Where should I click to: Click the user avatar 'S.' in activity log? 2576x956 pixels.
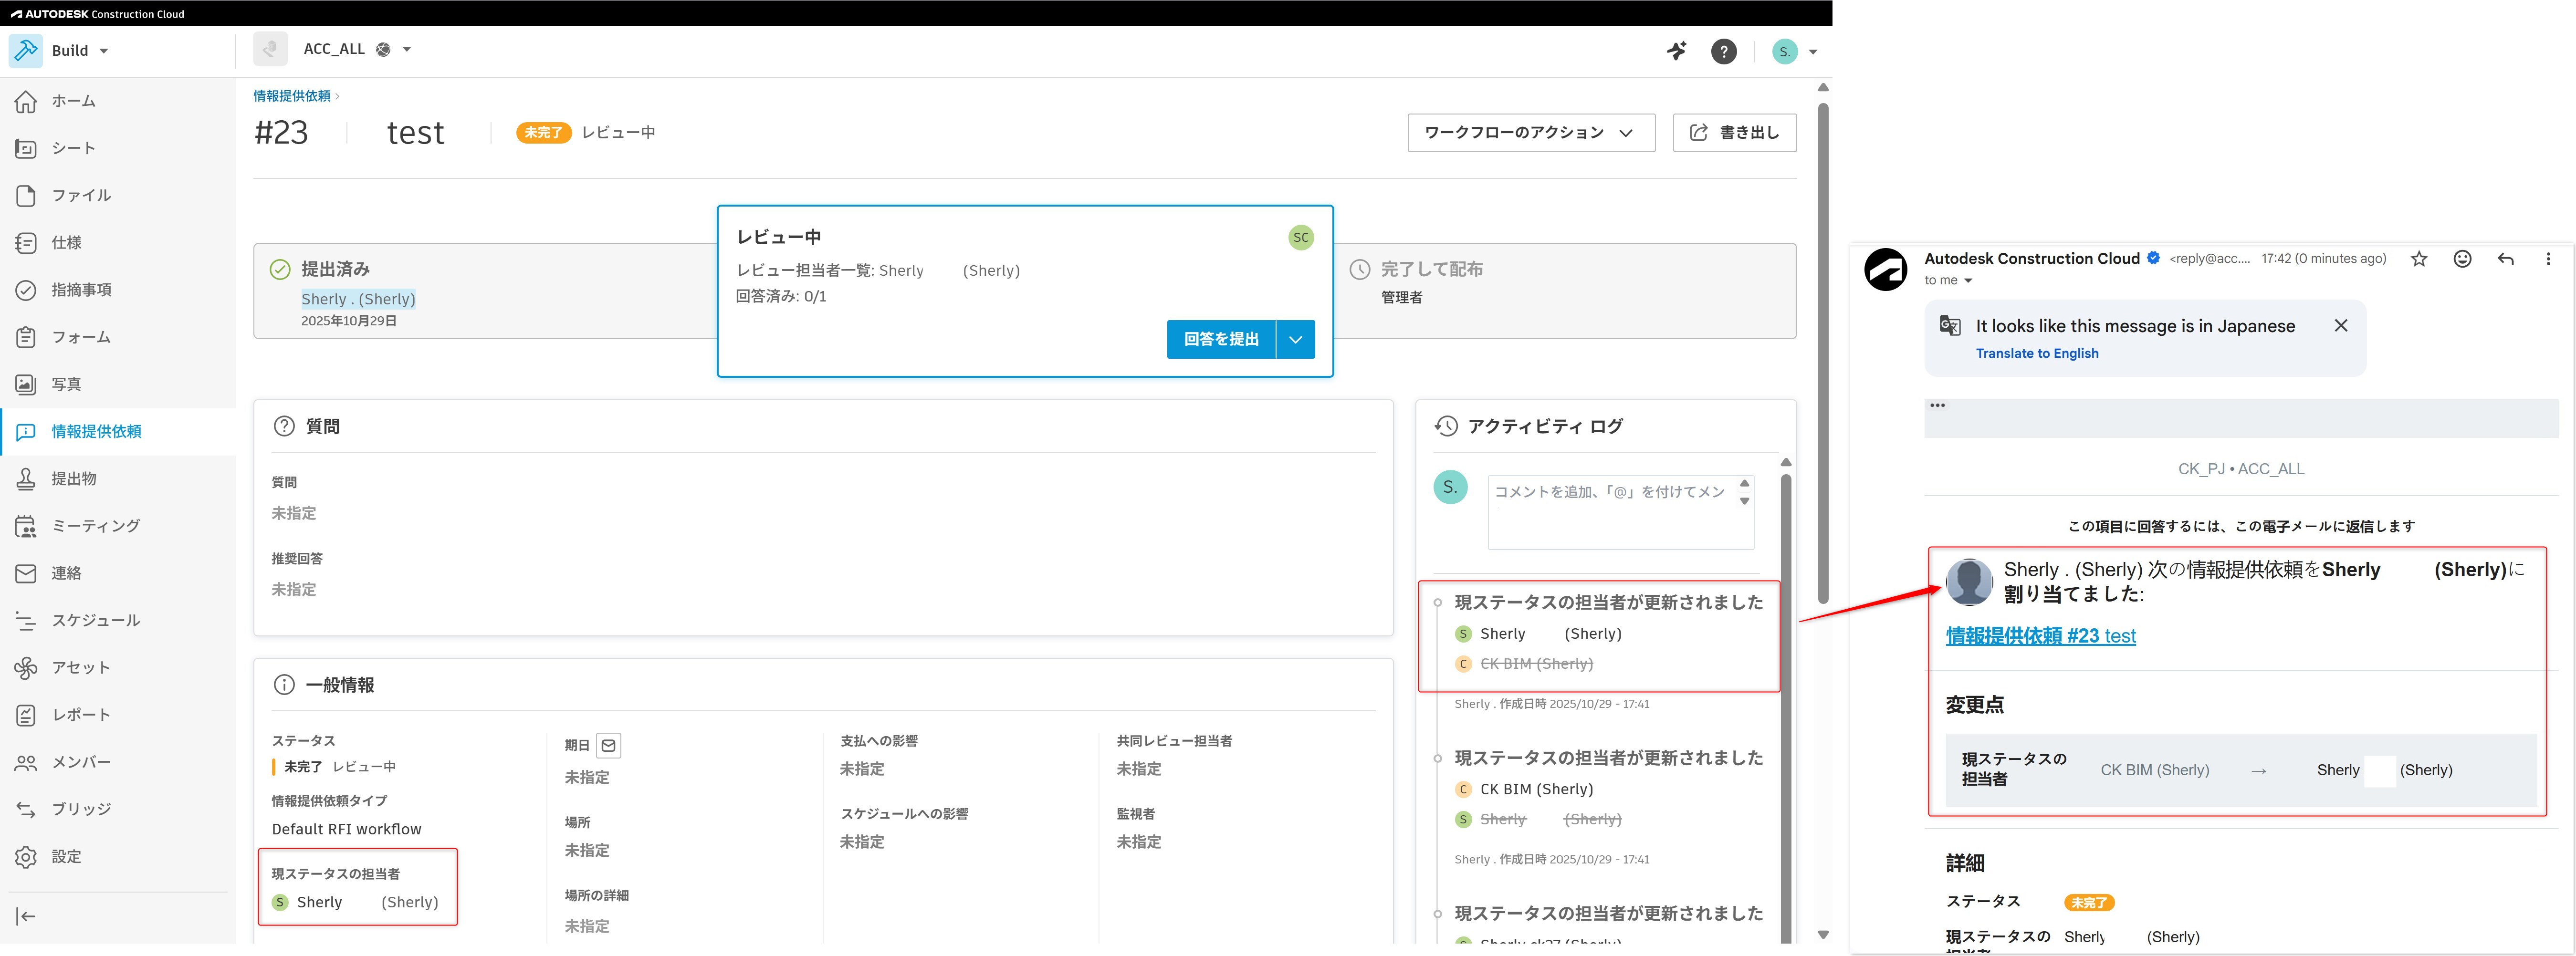point(1450,487)
